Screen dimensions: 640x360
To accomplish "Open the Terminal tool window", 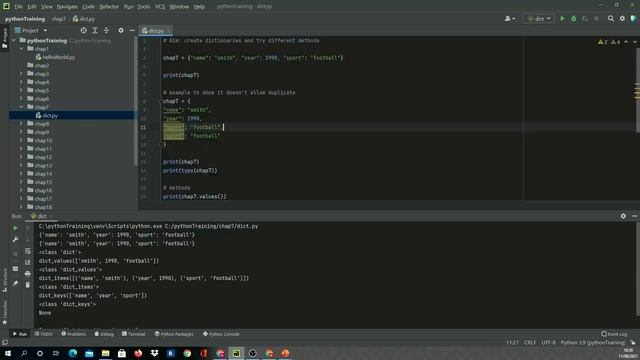I will tap(133, 334).
